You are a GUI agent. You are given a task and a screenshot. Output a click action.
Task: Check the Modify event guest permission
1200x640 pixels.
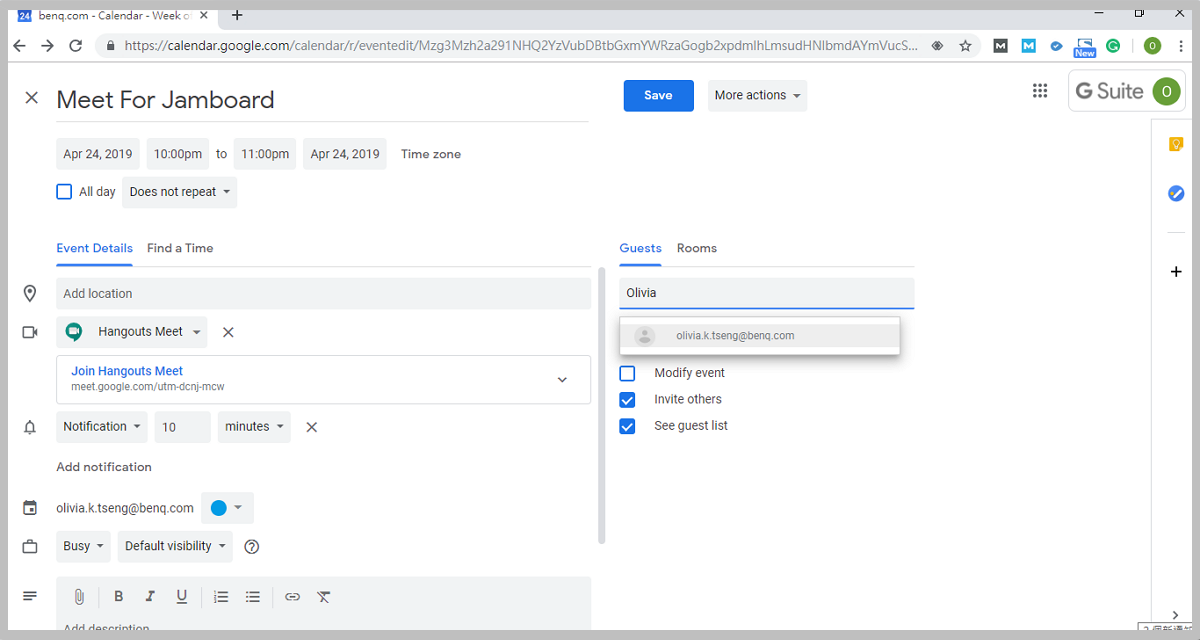627,373
